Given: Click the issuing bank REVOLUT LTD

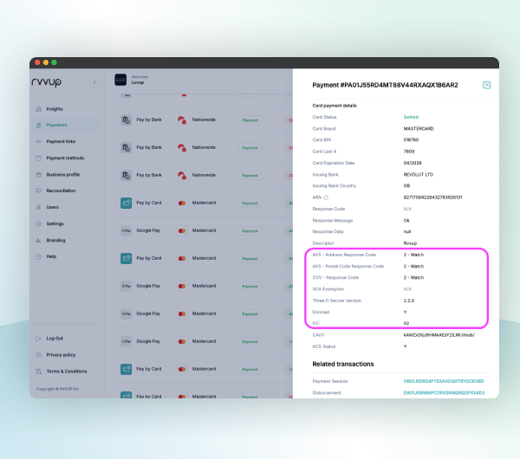Looking at the screenshot, I should pos(418,175).
